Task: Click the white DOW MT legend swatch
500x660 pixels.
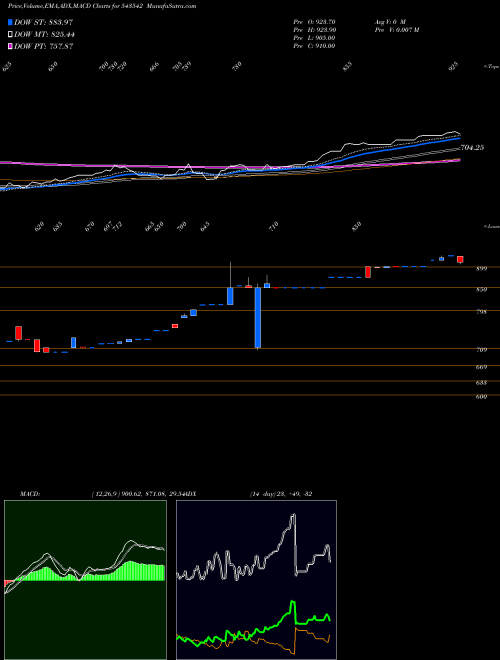Action: 11,35
